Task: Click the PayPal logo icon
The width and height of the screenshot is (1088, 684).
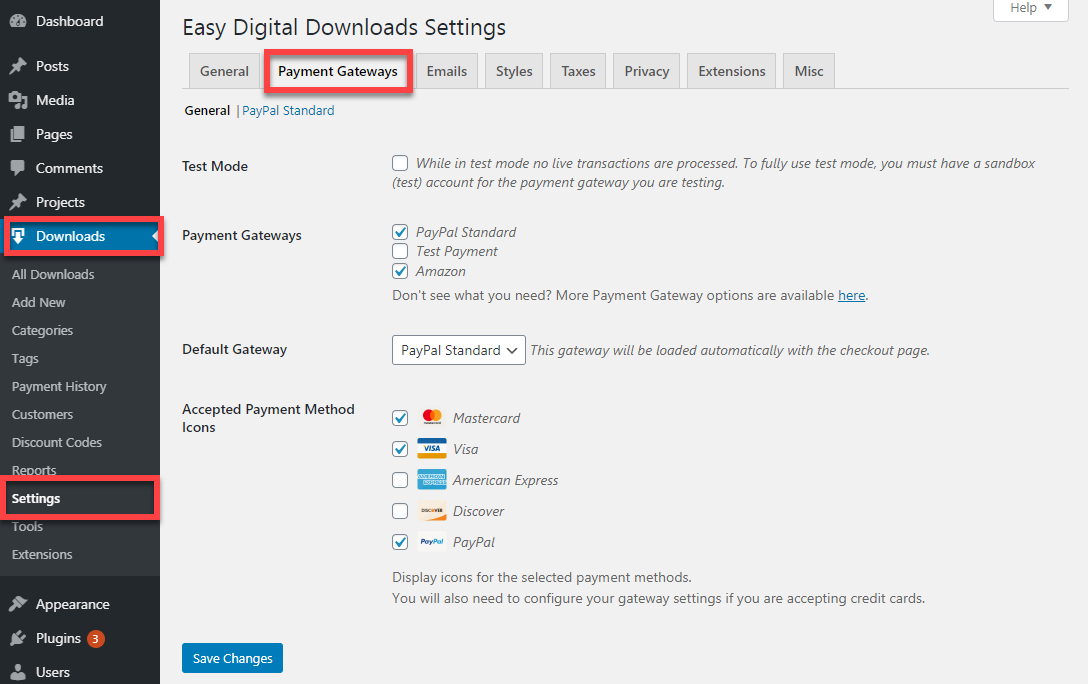Action: (432, 542)
